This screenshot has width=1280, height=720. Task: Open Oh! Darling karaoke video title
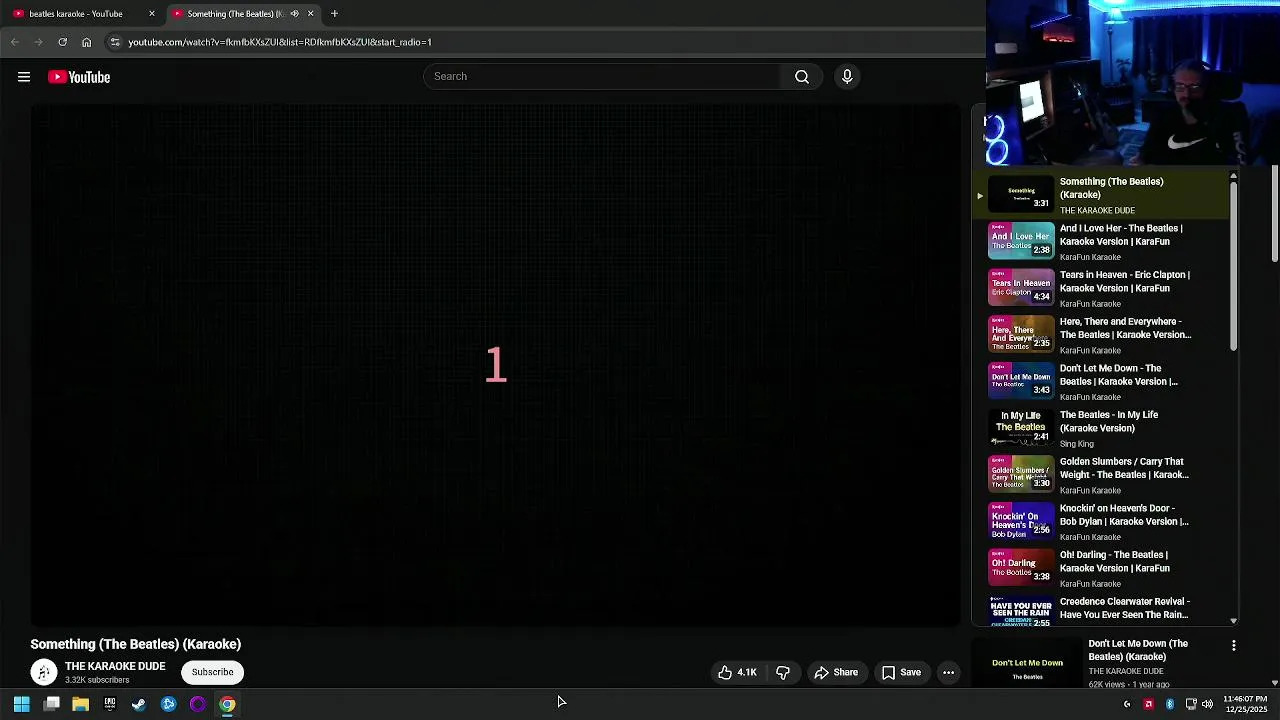[x=1115, y=561]
